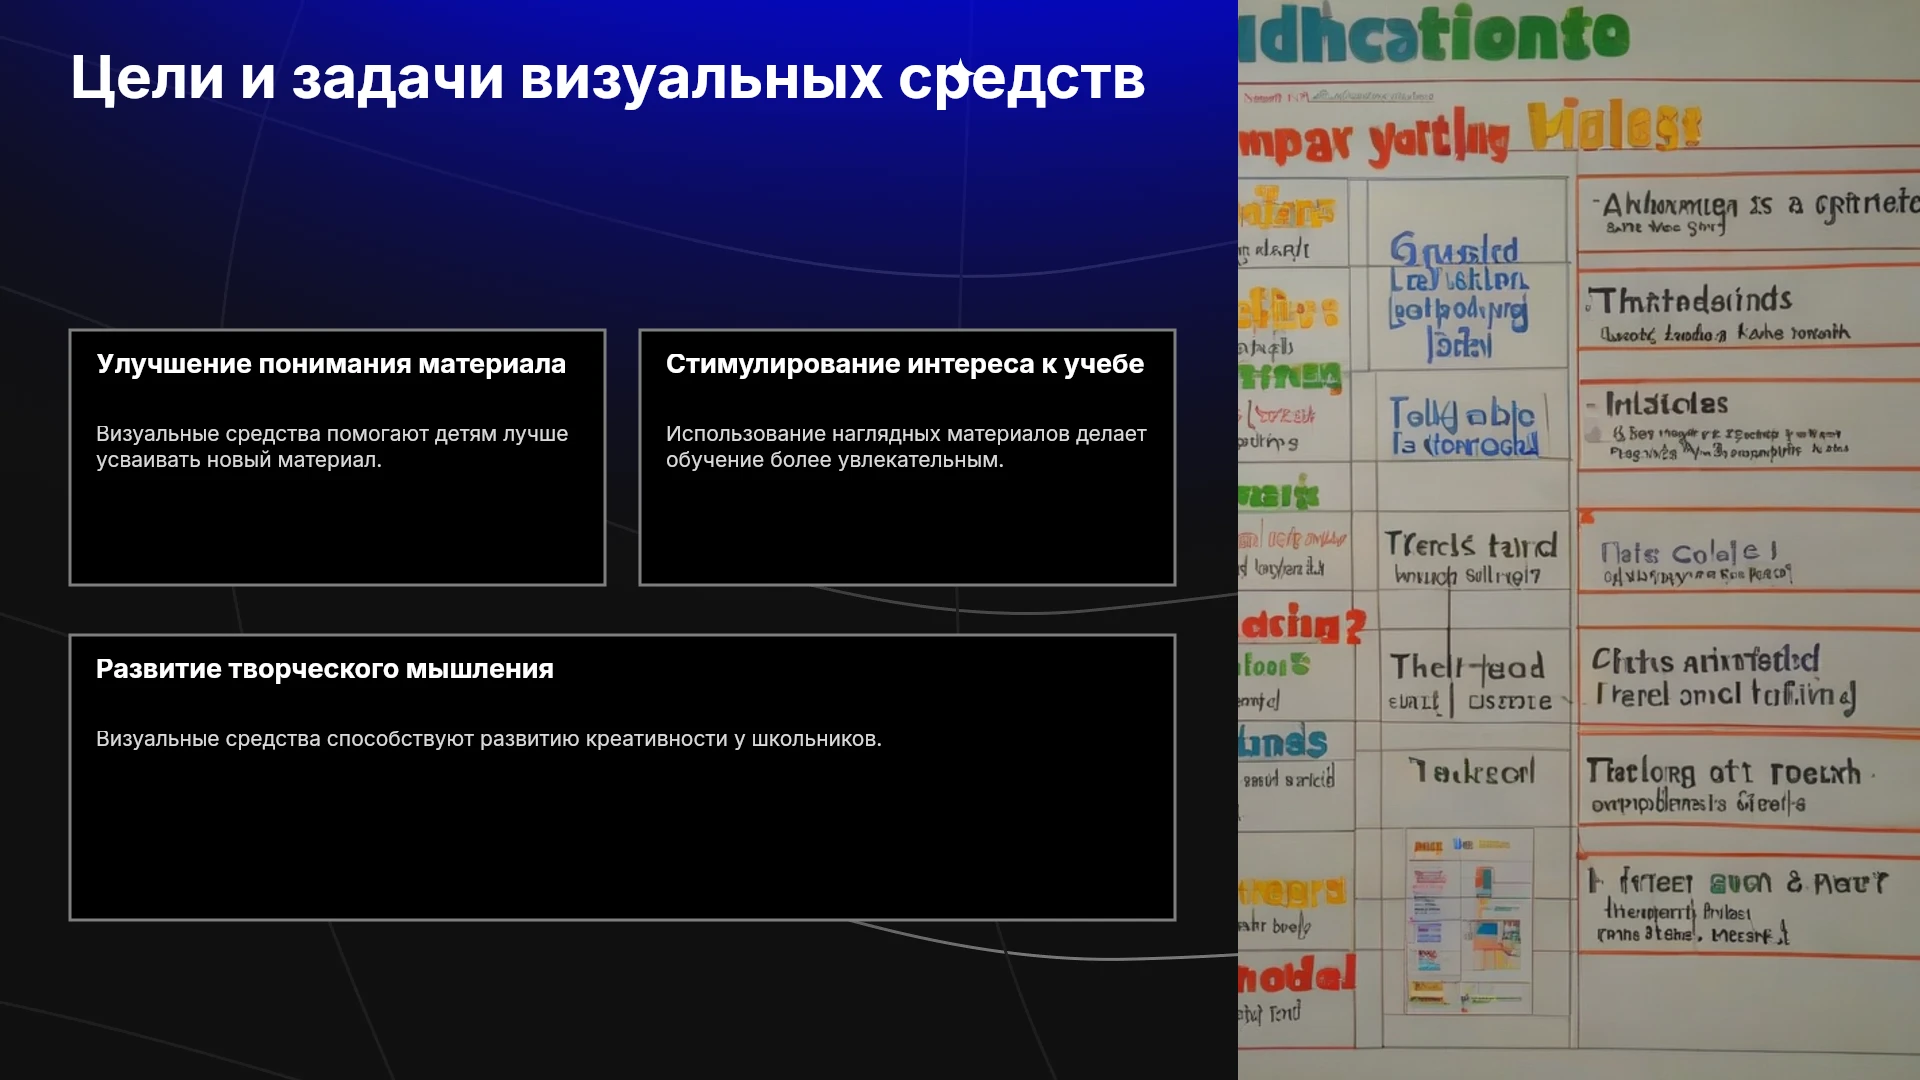The width and height of the screenshot is (1920, 1080).
Task: Click the heading "Стимулирование интереса к учебе"
Action: (905, 364)
